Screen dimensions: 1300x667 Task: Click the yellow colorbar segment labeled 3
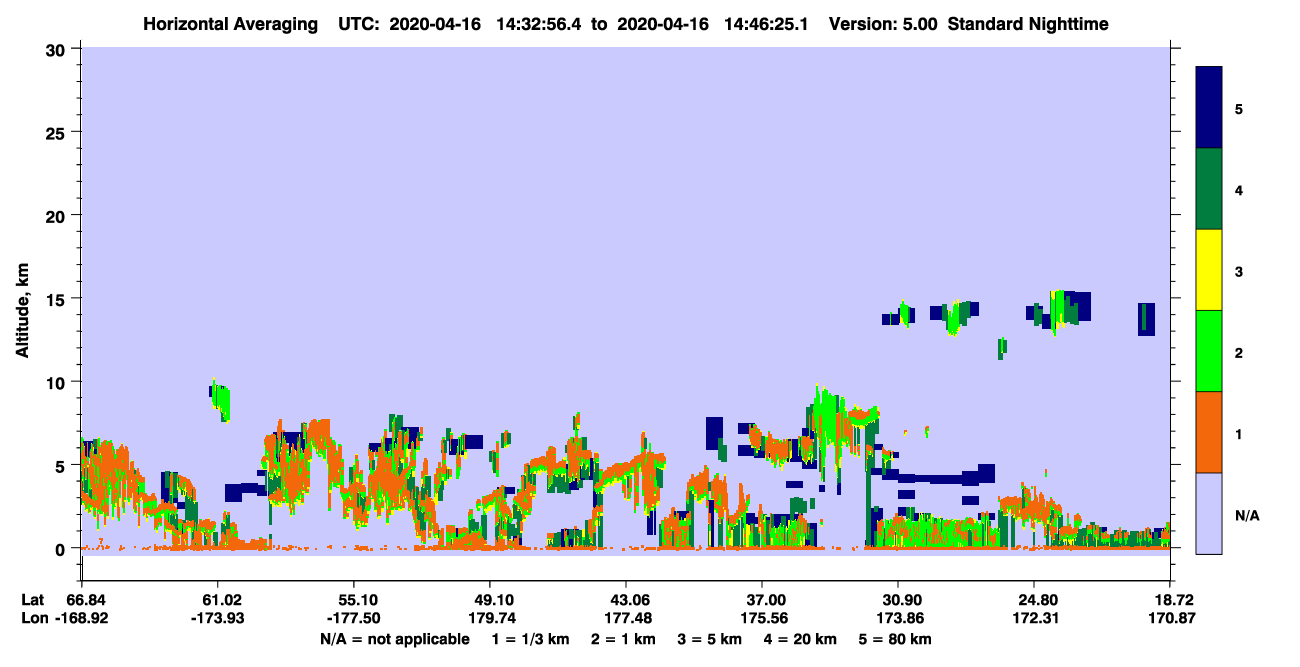point(1209,270)
